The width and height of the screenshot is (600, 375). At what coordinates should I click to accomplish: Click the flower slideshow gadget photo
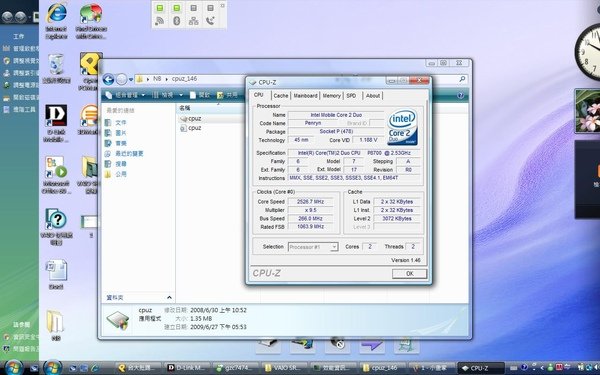588,111
